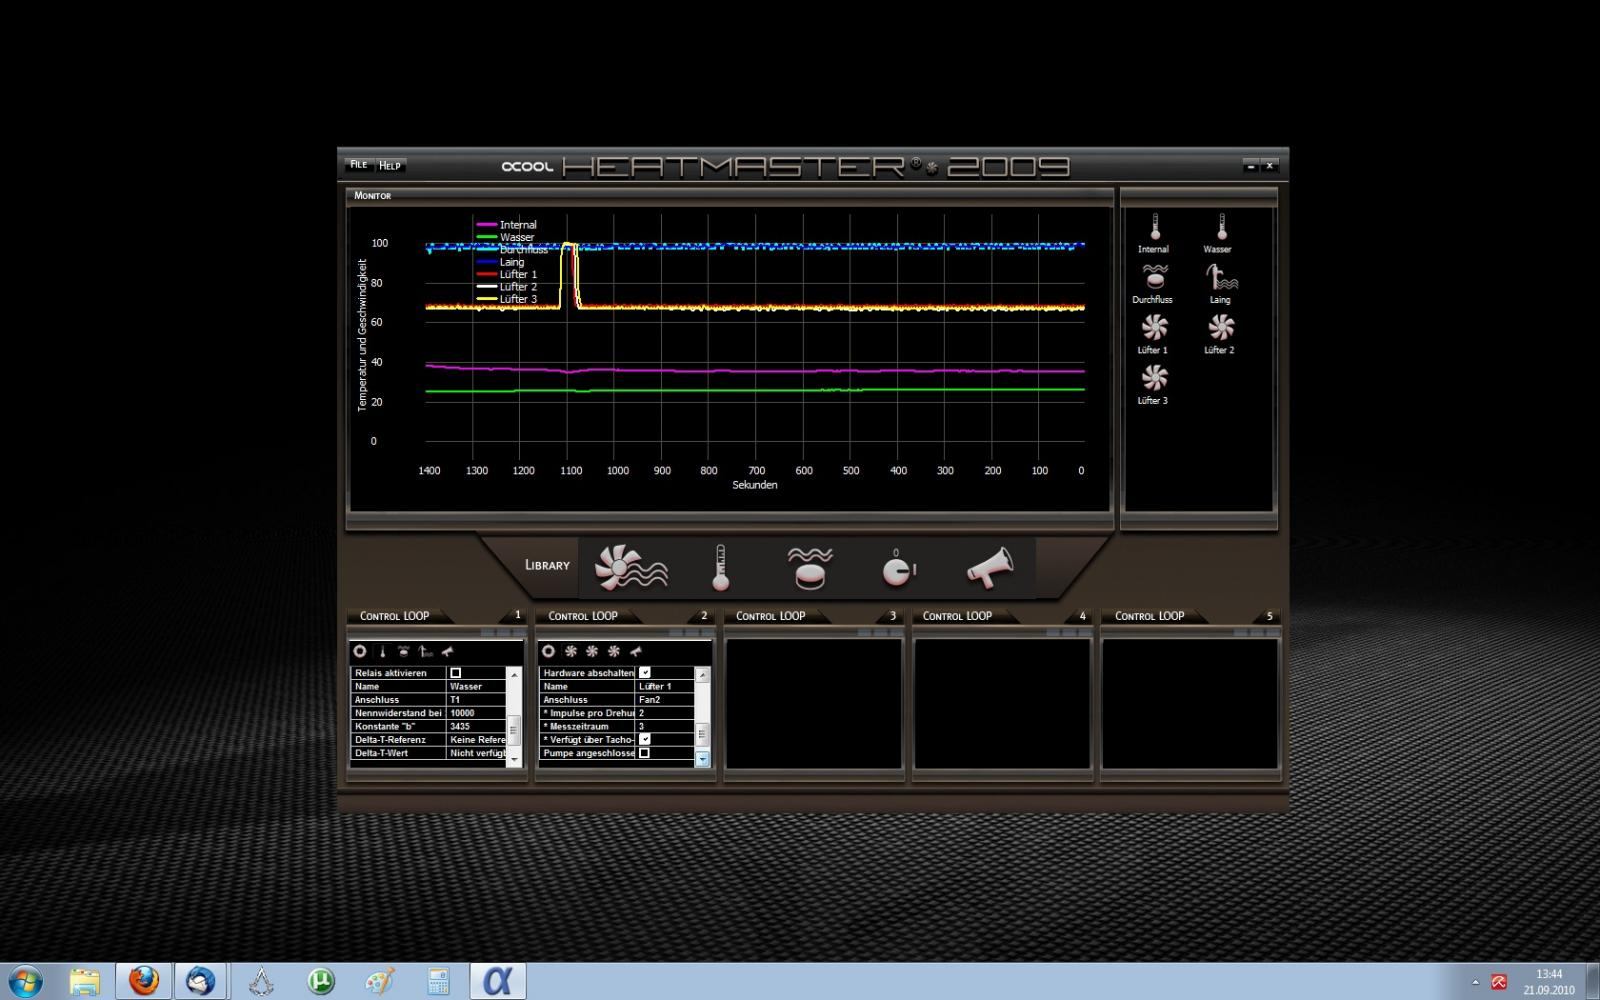Select the Lüfter 3 fan icon
The width and height of the screenshot is (1600, 1000).
[1154, 378]
